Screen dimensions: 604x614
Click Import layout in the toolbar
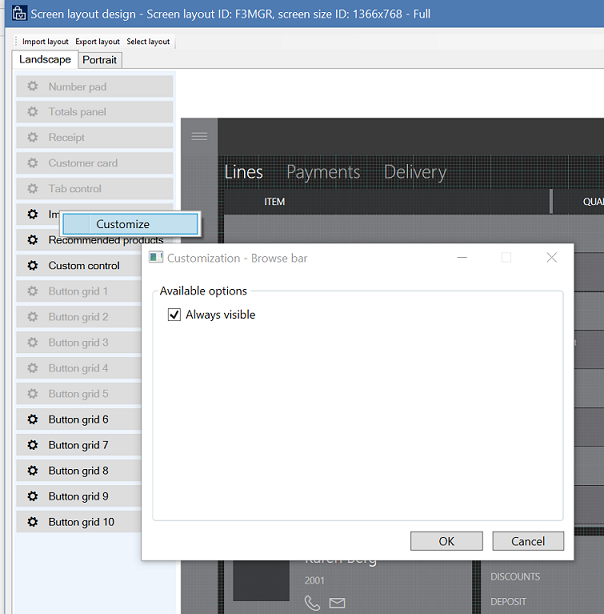pos(45,42)
